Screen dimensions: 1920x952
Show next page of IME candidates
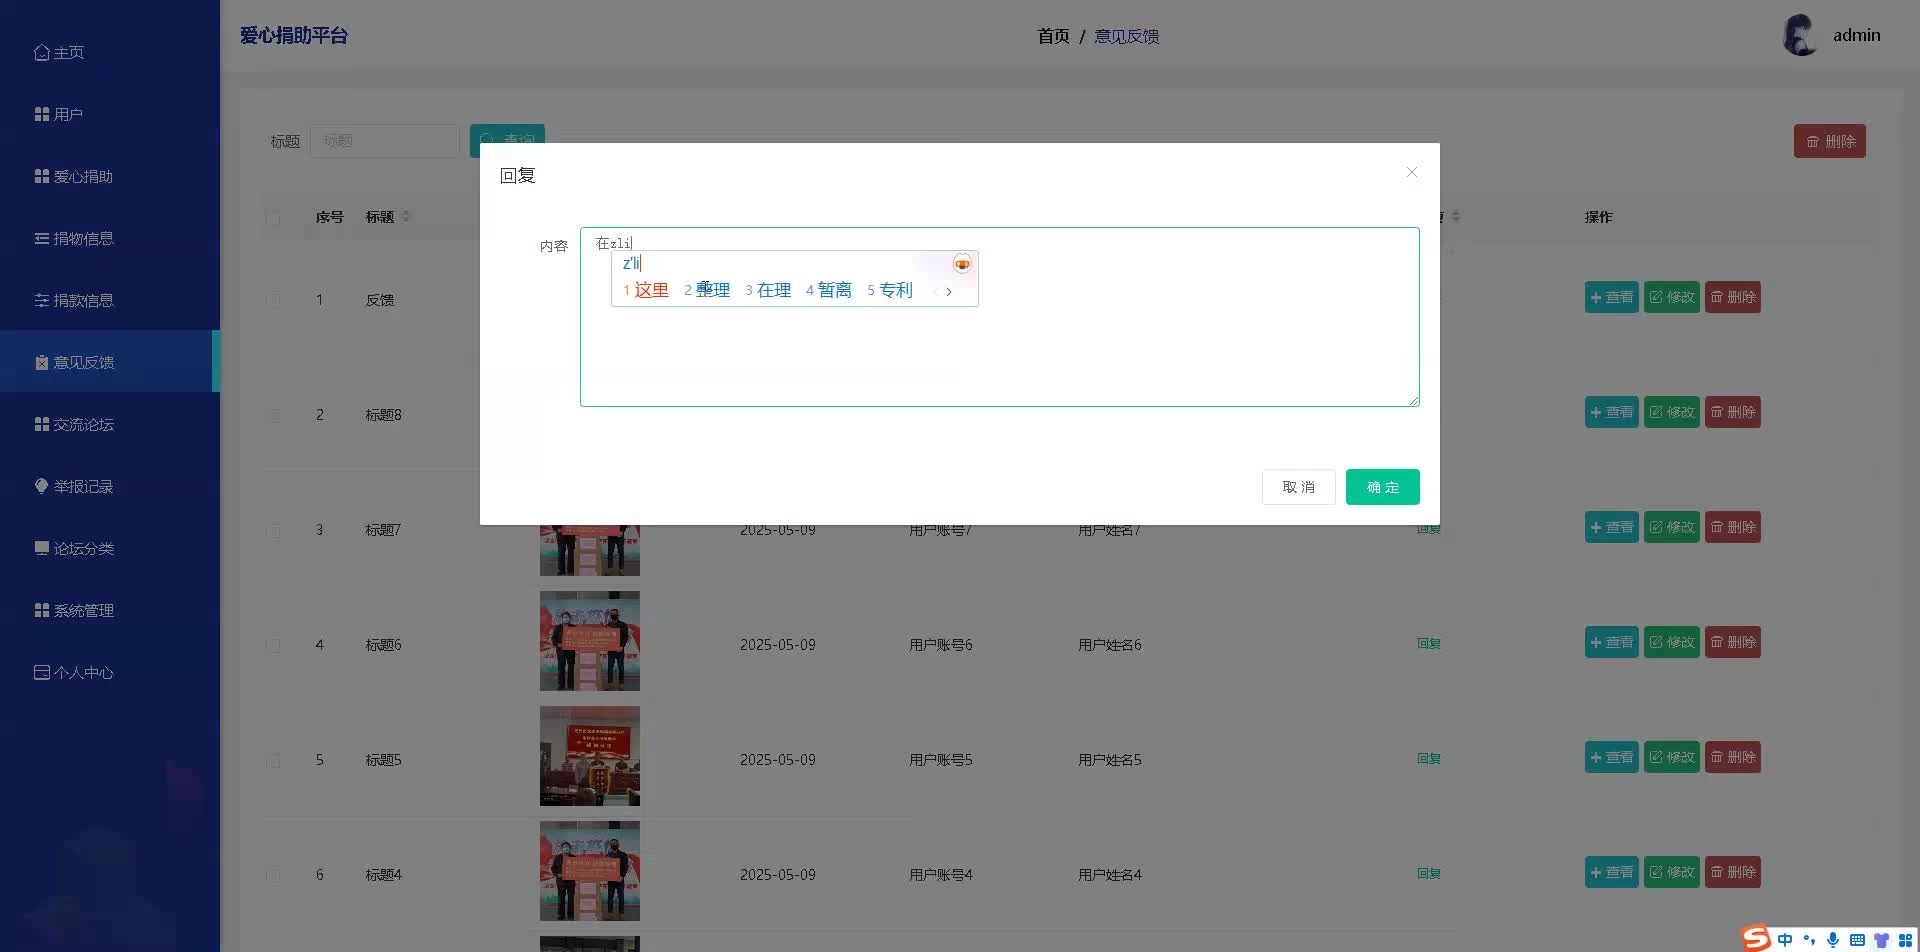(x=949, y=291)
